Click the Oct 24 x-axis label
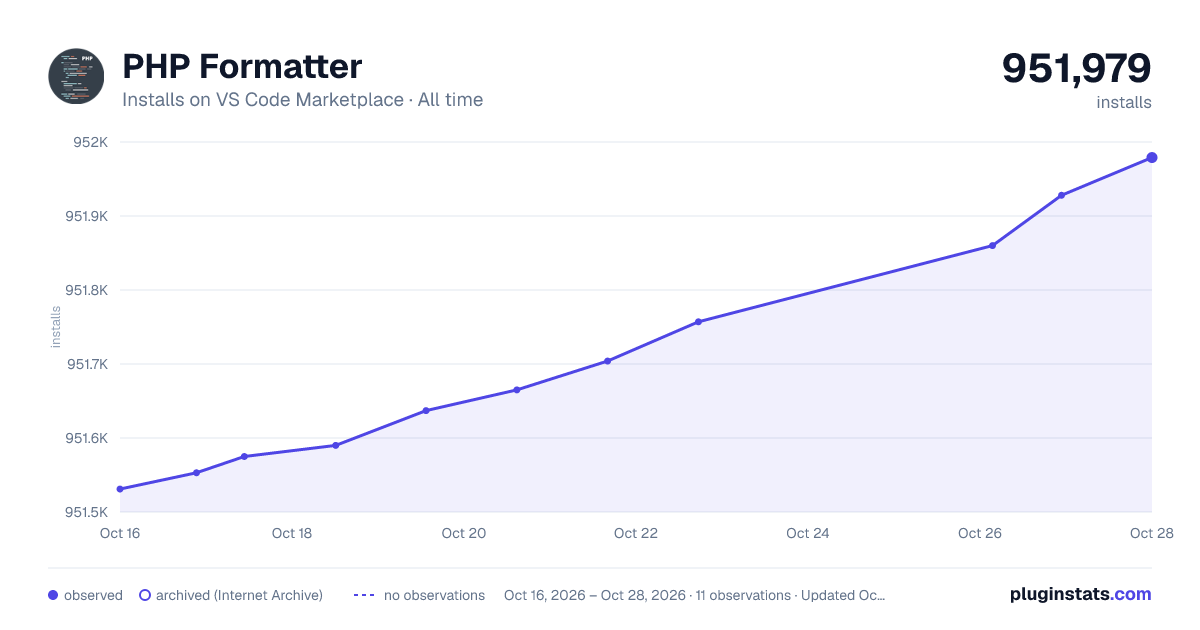Viewport: 1200px width, 630px height. point(808,533)
